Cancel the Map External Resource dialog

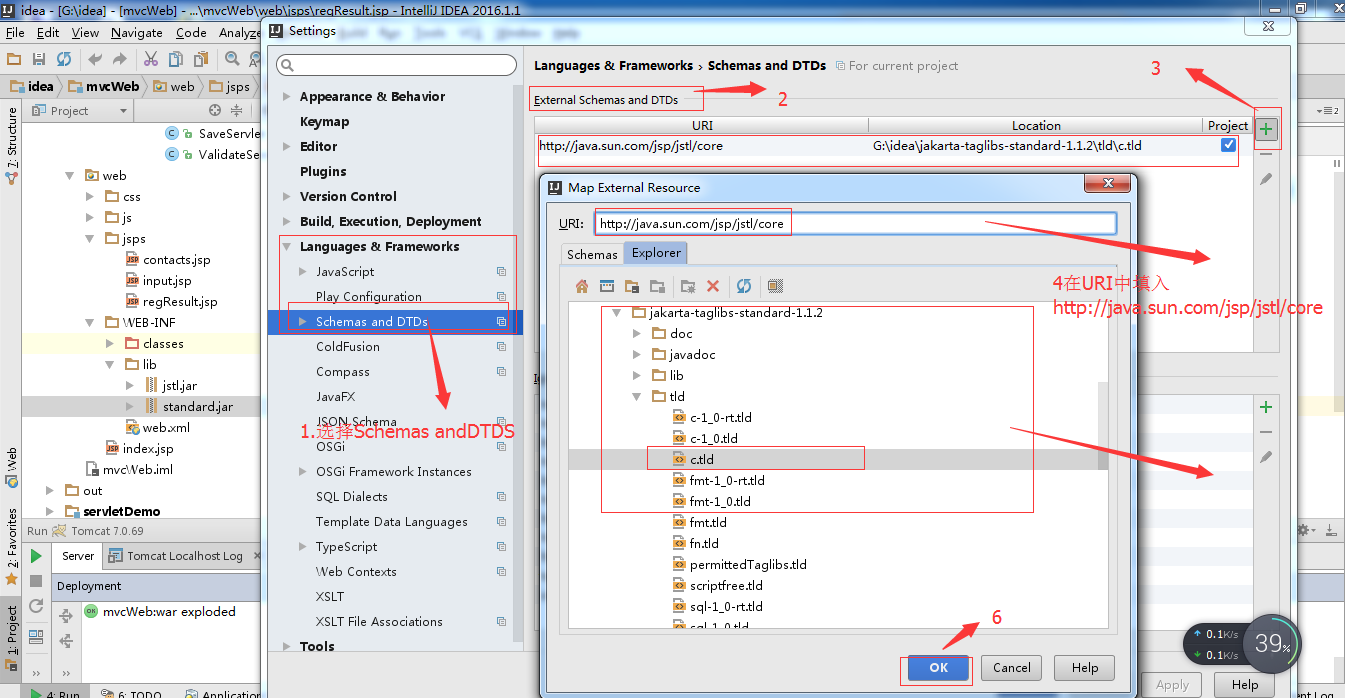click(x=1012, y=668)
